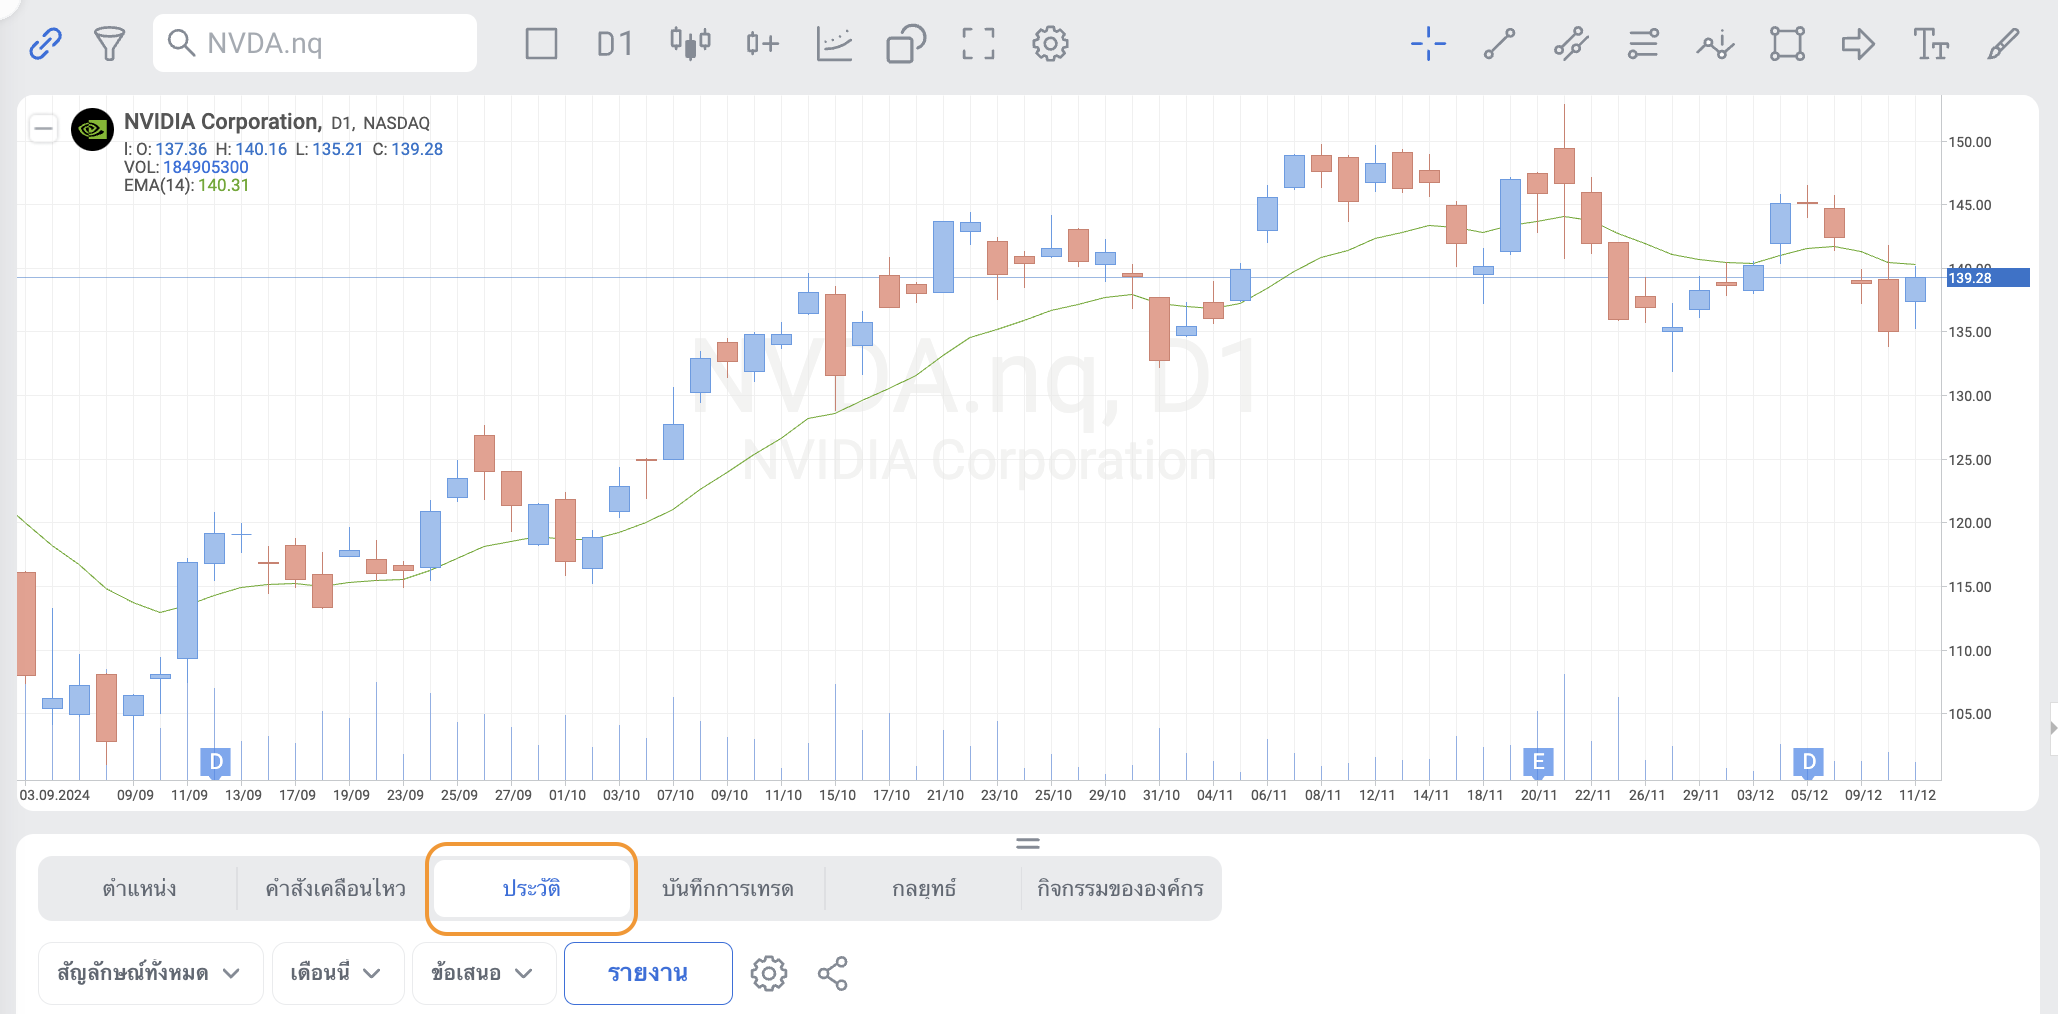Viewport: 2058px width, 1014px height.
Task: Click the panel resize handle above tabs
Action: click(x=1028, y=843)
